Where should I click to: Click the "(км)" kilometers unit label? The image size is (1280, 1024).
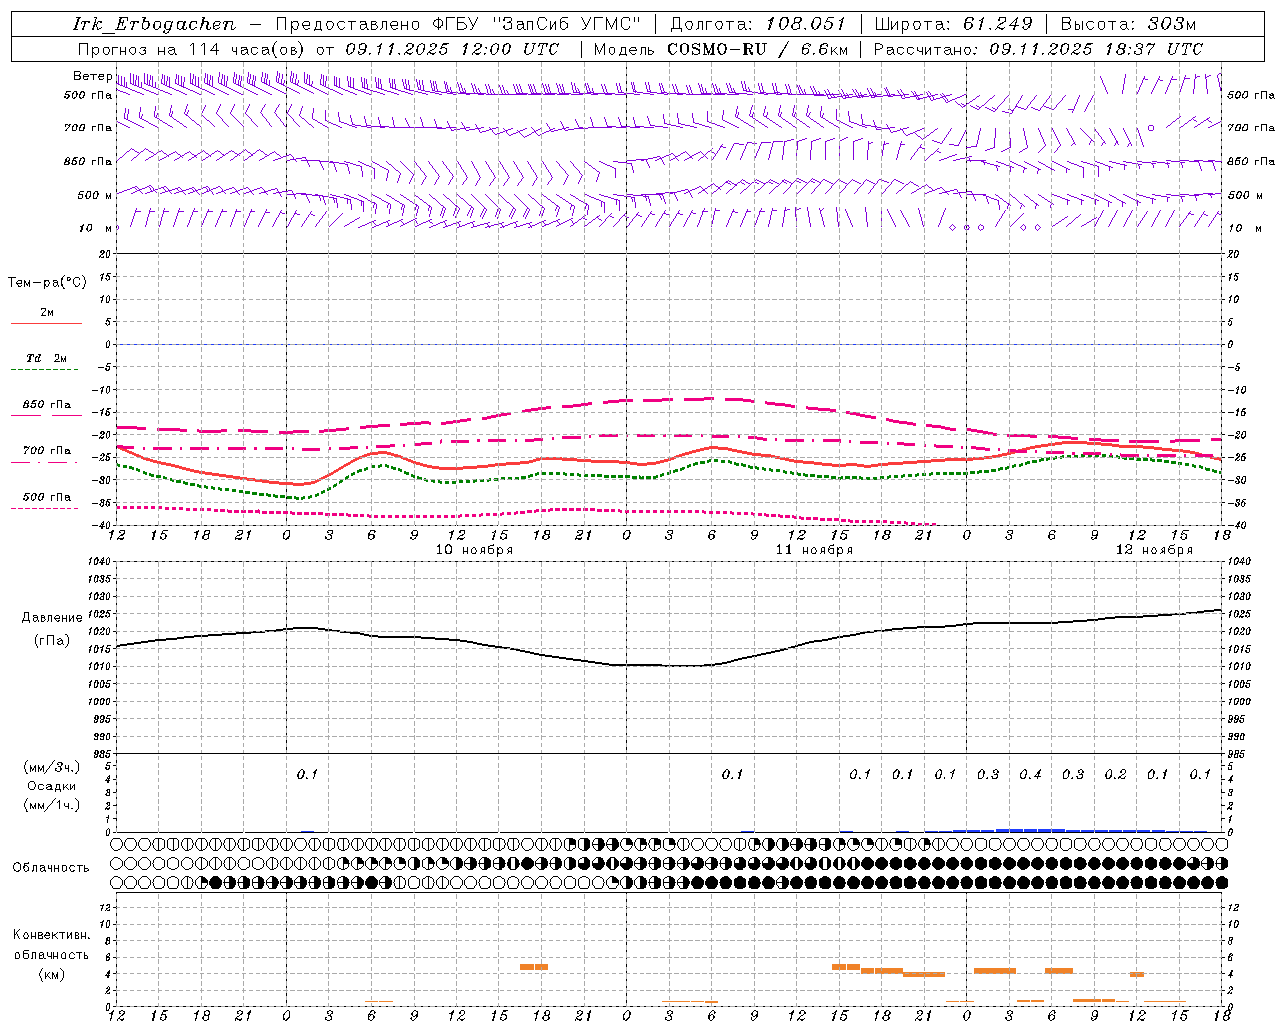click(52, 974)
